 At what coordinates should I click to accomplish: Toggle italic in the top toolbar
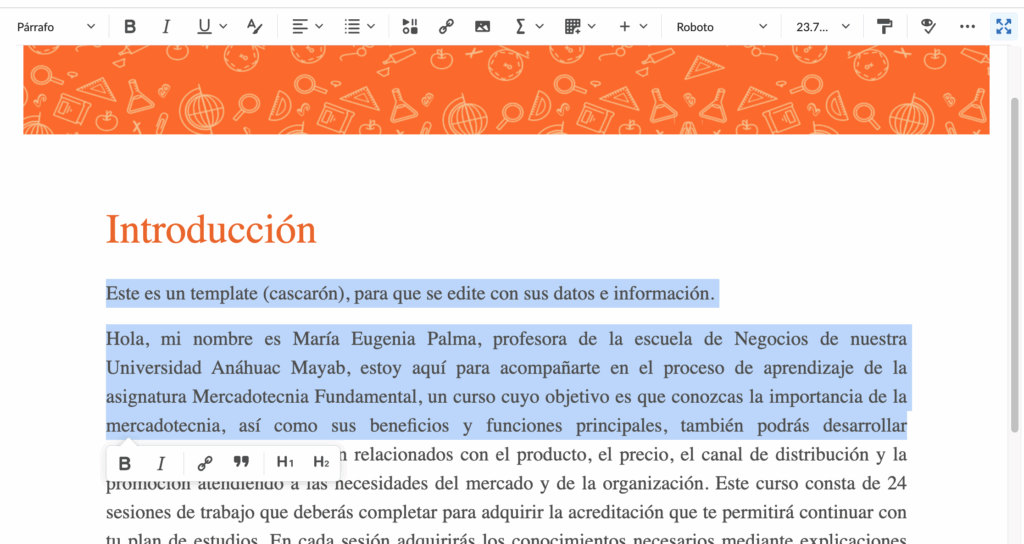coord(166,27)
